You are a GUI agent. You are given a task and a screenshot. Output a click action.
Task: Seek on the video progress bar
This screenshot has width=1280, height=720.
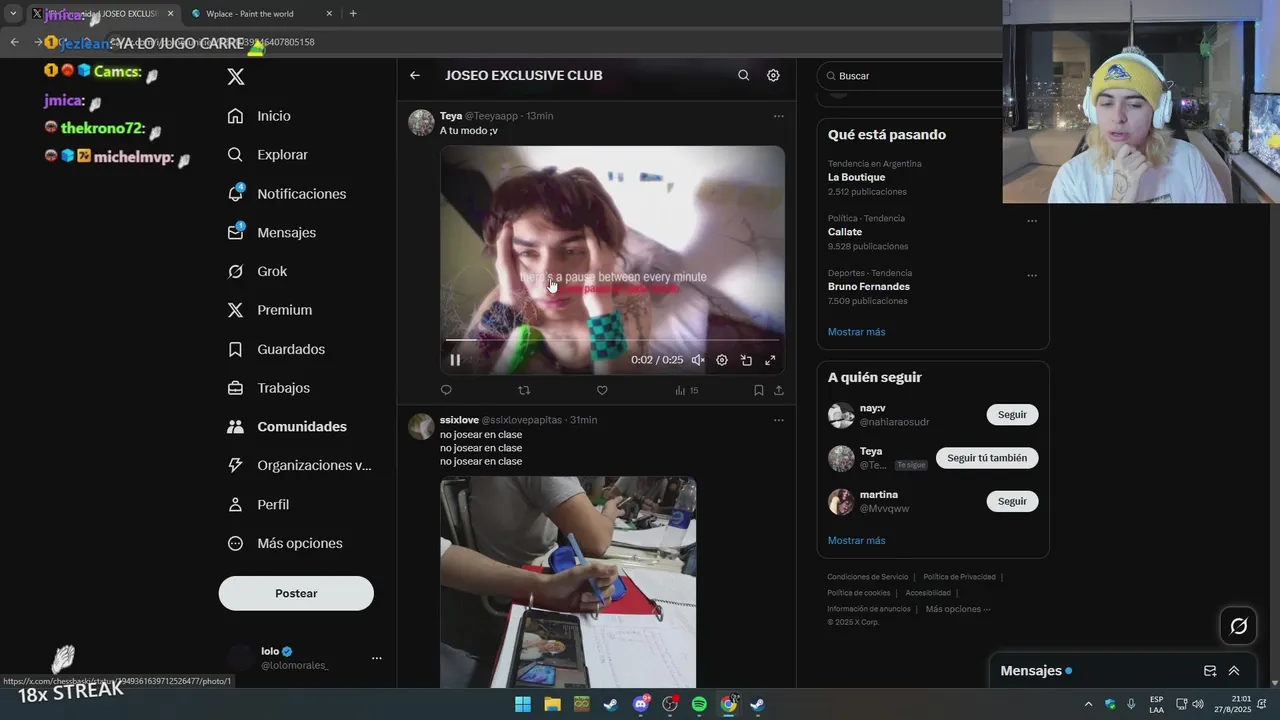pos(612,340)
